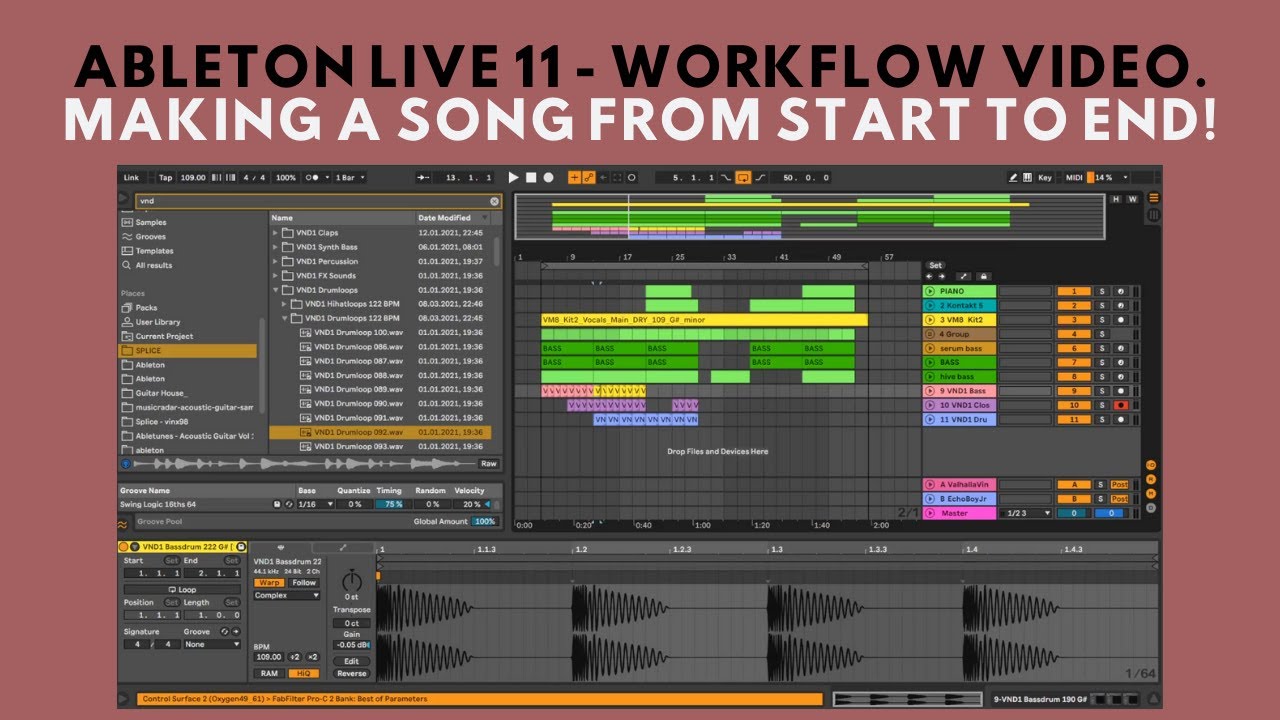Click the Set locator button
The height and width of the screenshot is (720, 1280).
point(936,266)
